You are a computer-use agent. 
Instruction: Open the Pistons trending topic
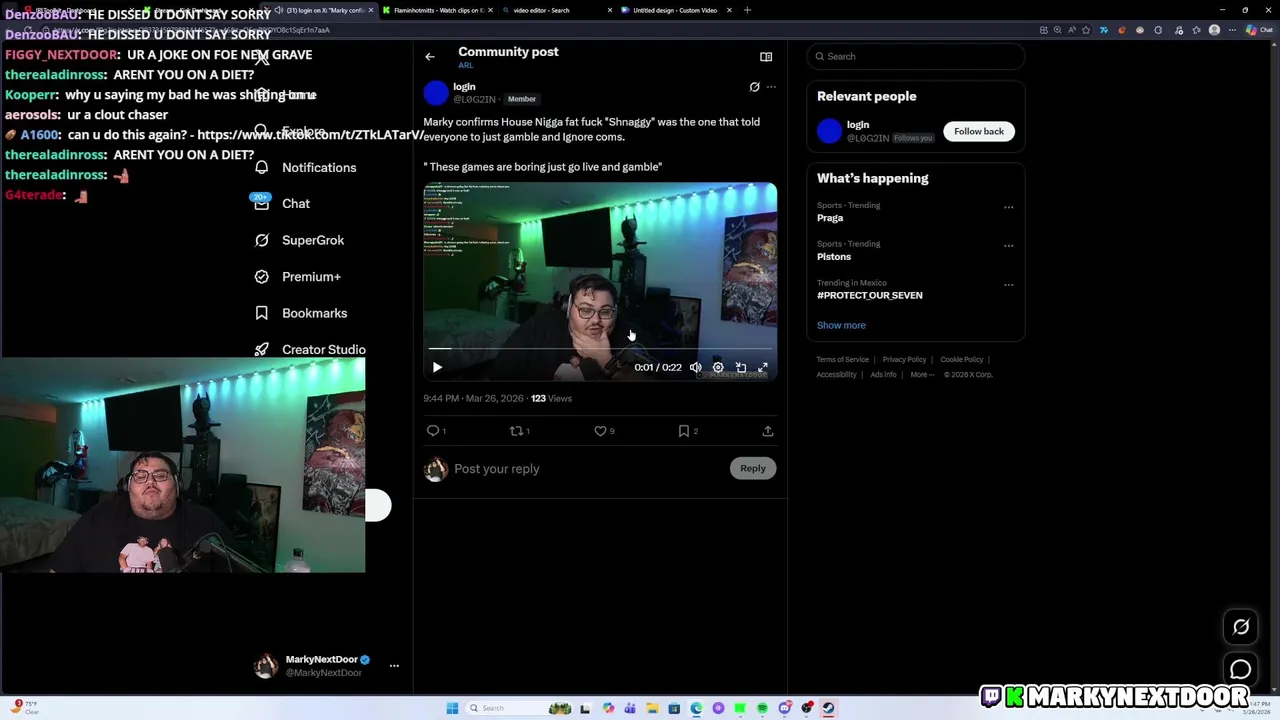click(x=834, y=257)
